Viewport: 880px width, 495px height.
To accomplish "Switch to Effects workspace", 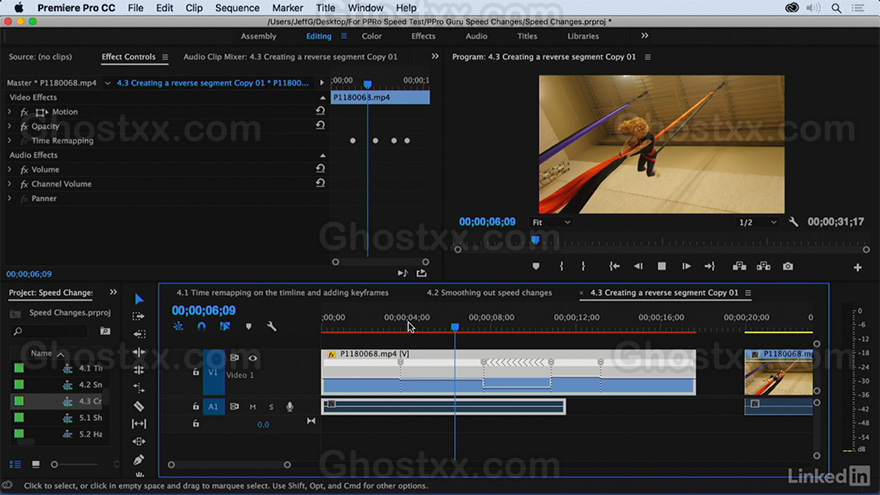I will (x=423, y=36).
